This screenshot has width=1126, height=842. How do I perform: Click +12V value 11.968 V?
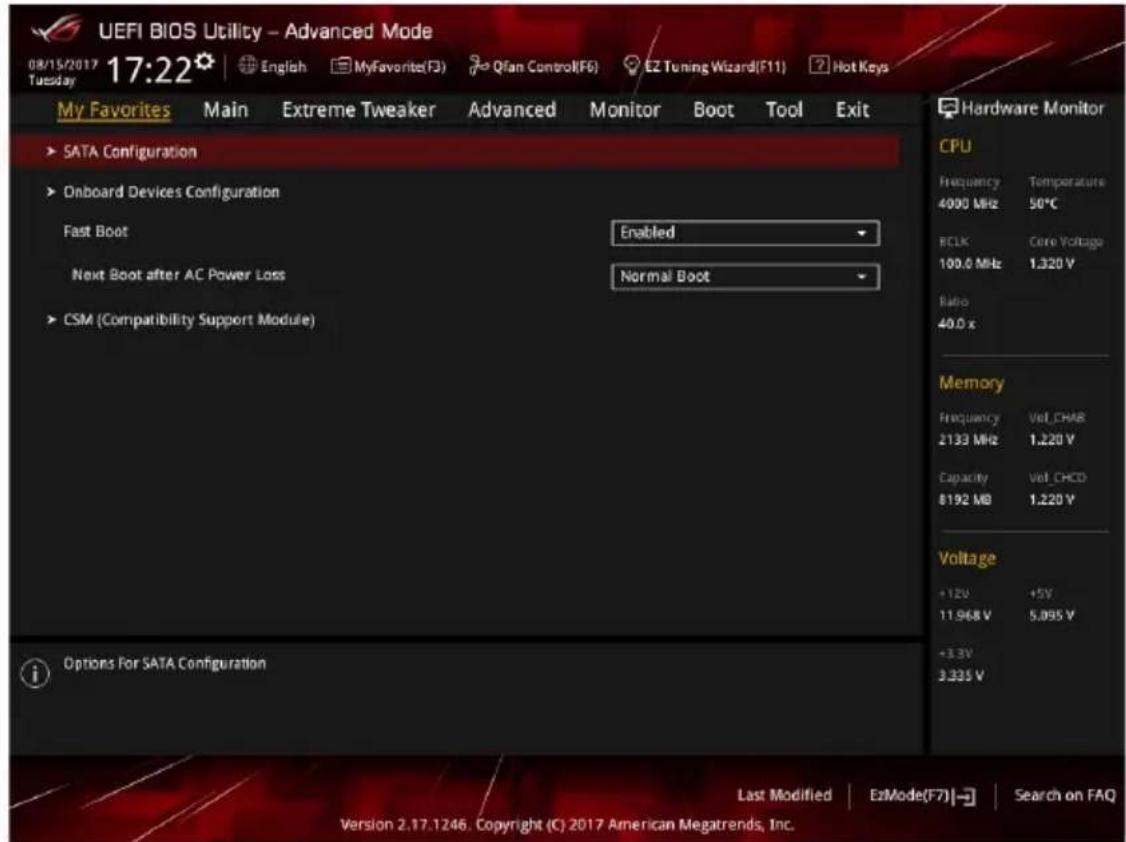(x=964, y=615)
